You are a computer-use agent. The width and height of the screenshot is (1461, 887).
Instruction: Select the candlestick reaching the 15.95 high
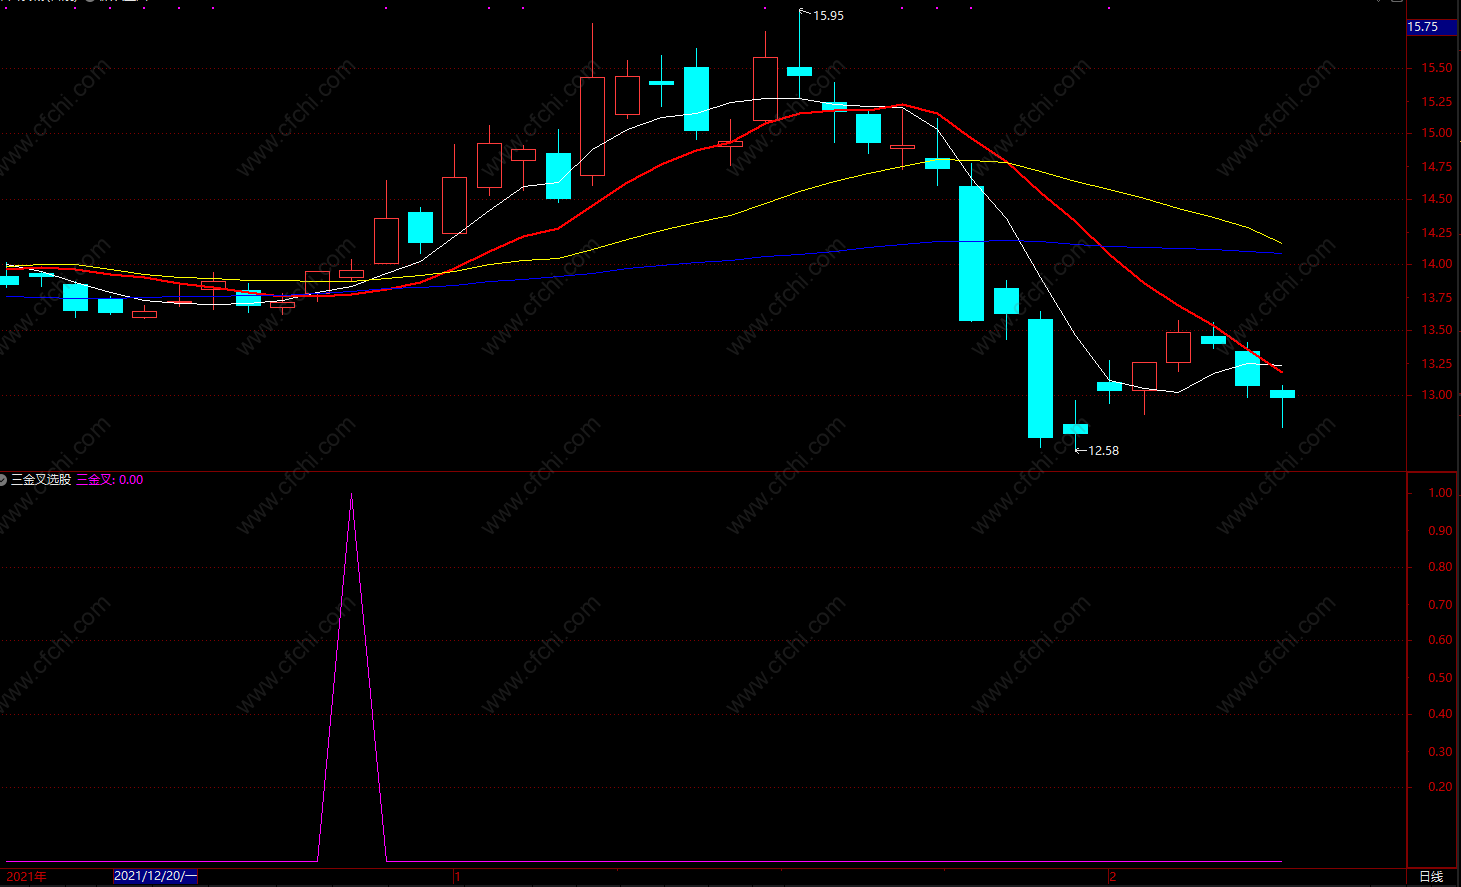click(799, 71)
